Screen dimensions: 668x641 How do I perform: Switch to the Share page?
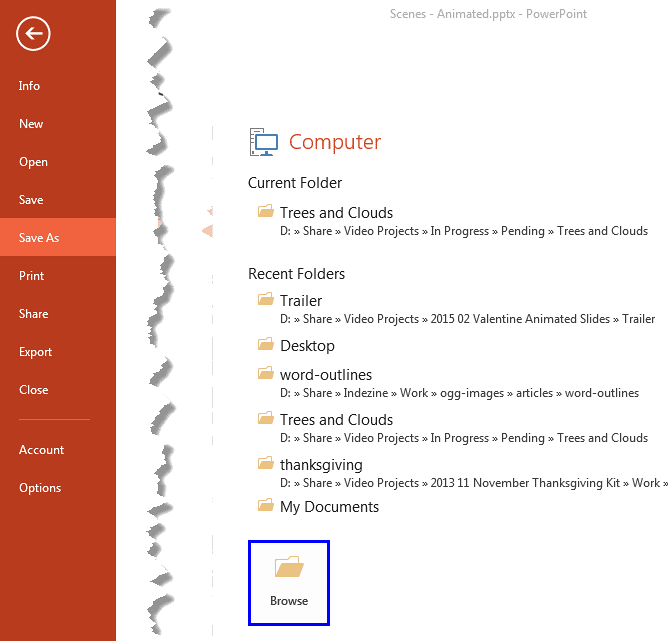tap(33, 314)
